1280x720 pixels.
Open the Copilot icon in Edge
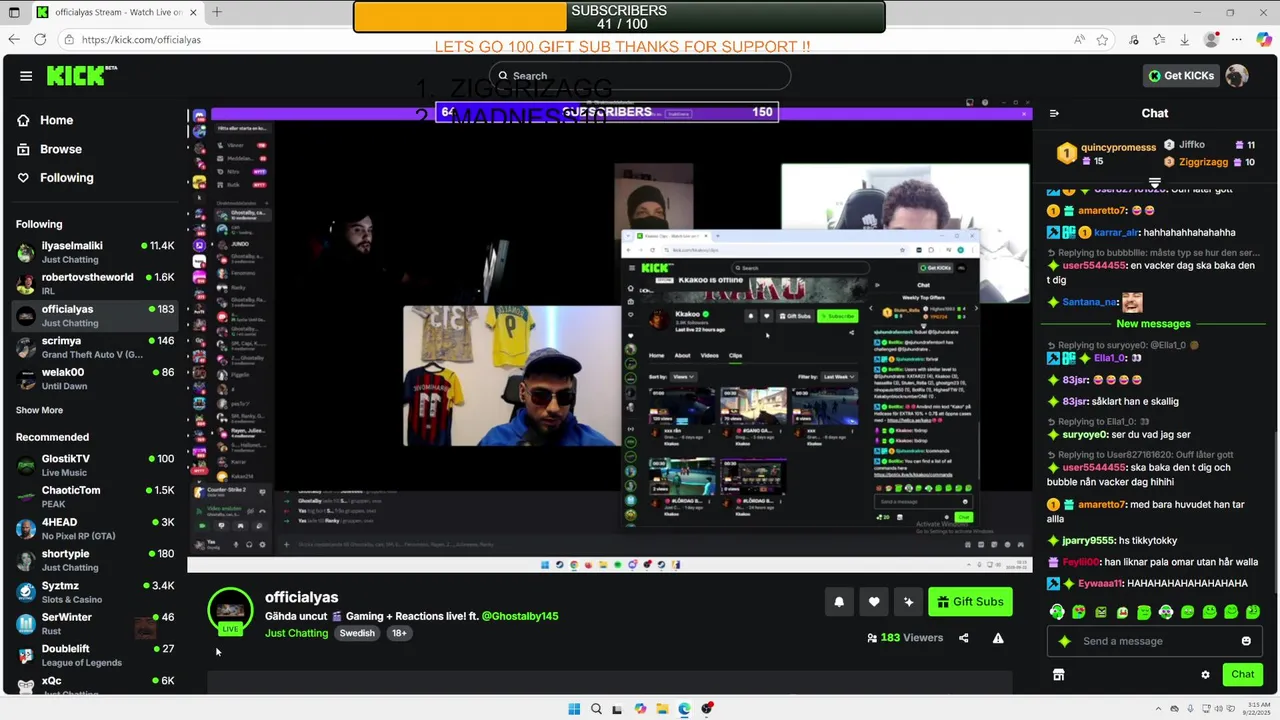(1264, 40)
